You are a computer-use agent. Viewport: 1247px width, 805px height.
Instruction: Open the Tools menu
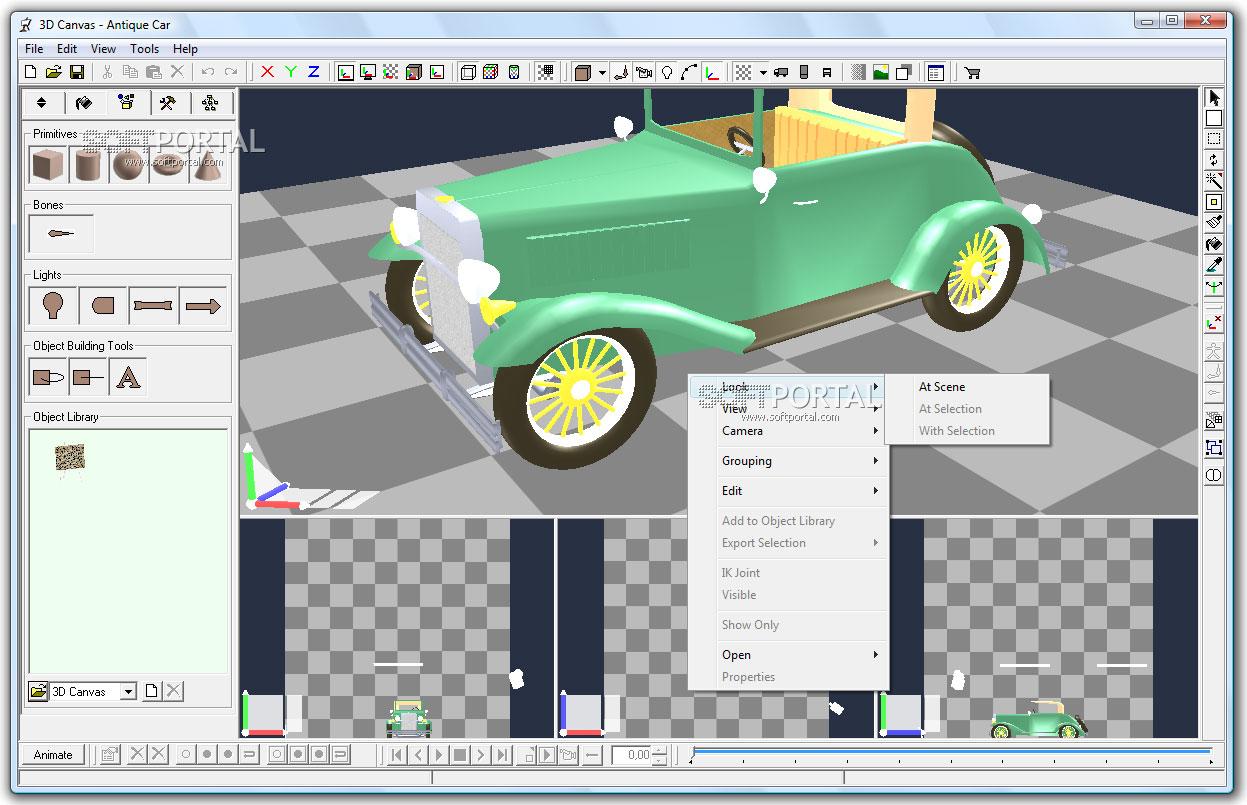tap(144, 48)
